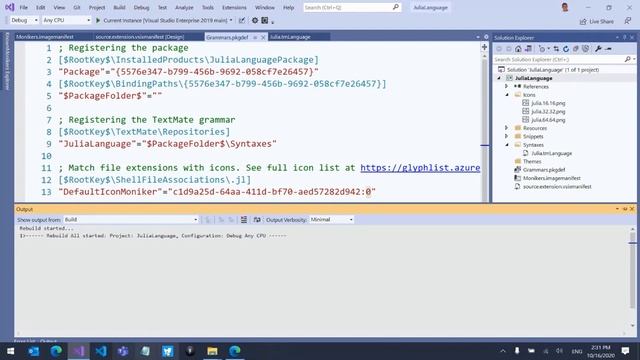This screenshot has width=640, height=360.
Task: Toggle Word Wrap in Output panel
Action: pos(257,220)
